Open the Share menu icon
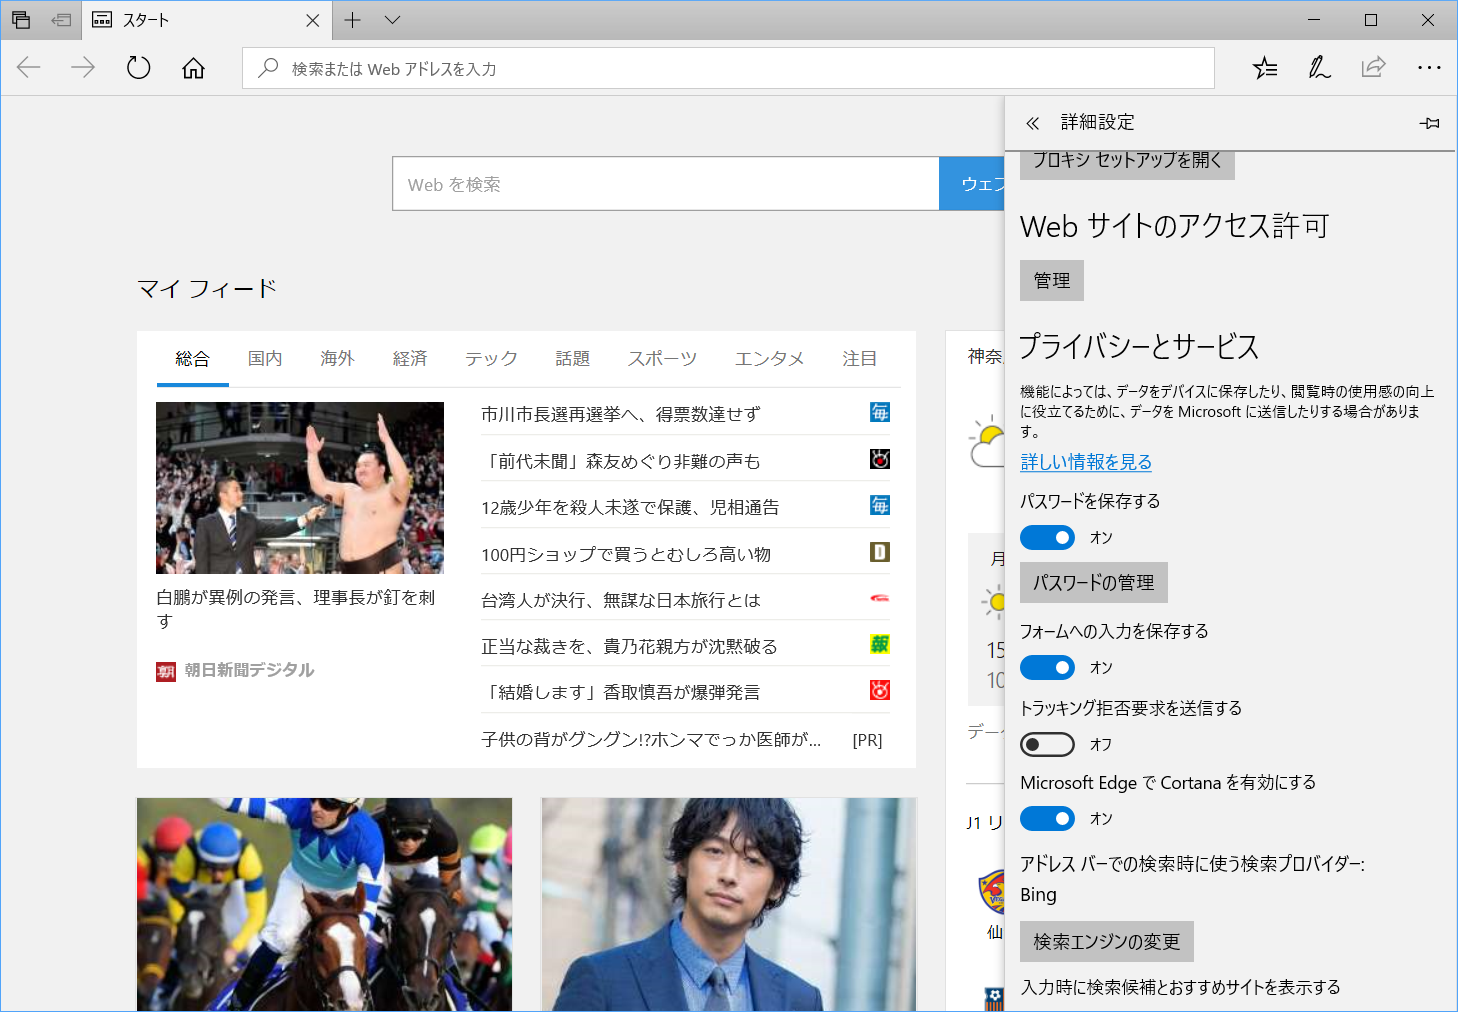Image resolution: width=1458 pixels, height=1012 pixels. pyautogui.click(x=1373, y=67)
